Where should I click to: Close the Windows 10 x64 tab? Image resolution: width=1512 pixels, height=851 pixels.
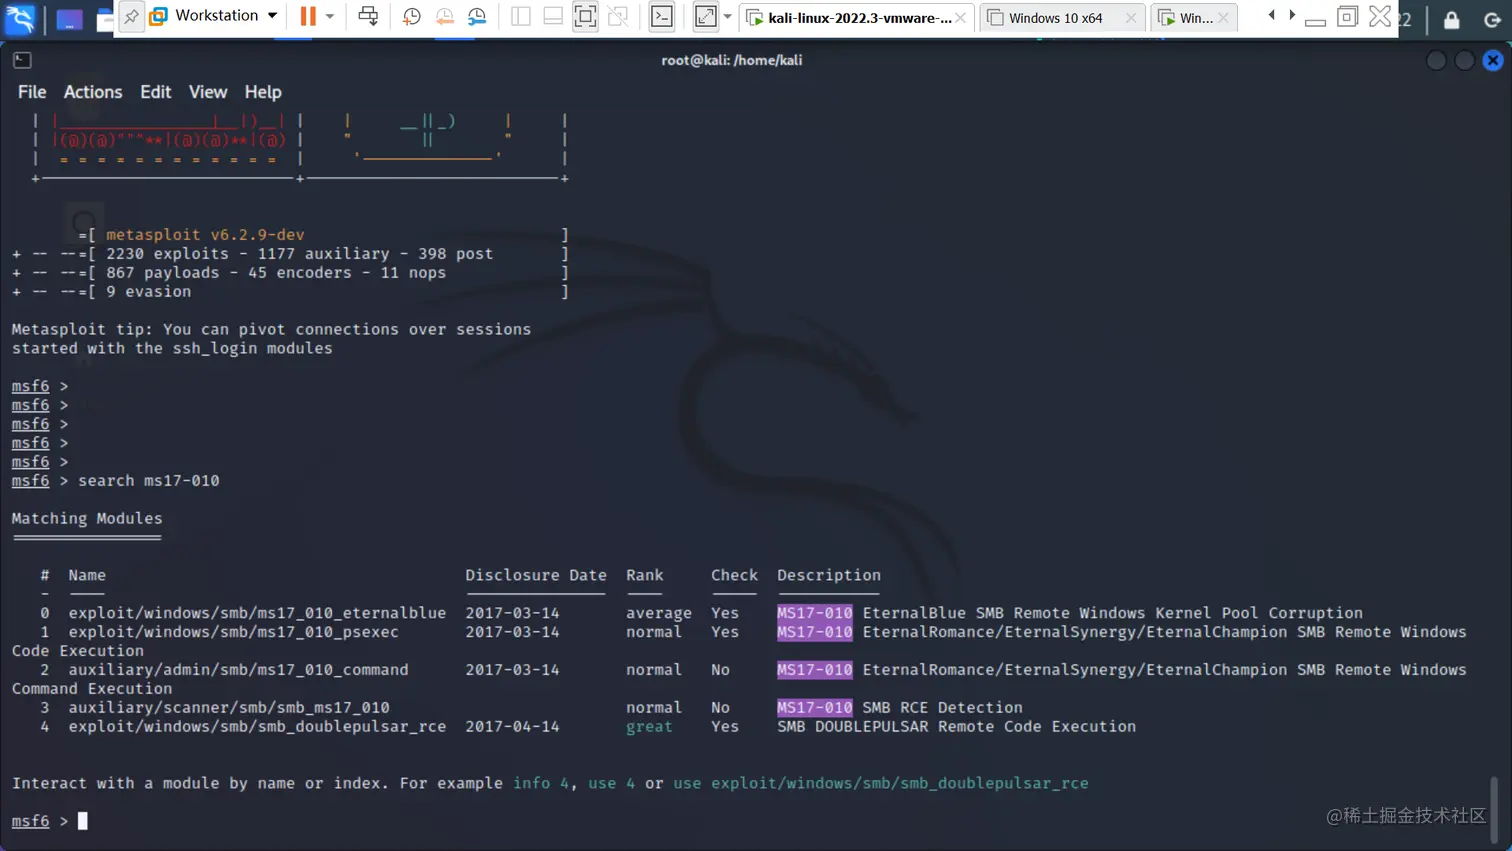1131,18
